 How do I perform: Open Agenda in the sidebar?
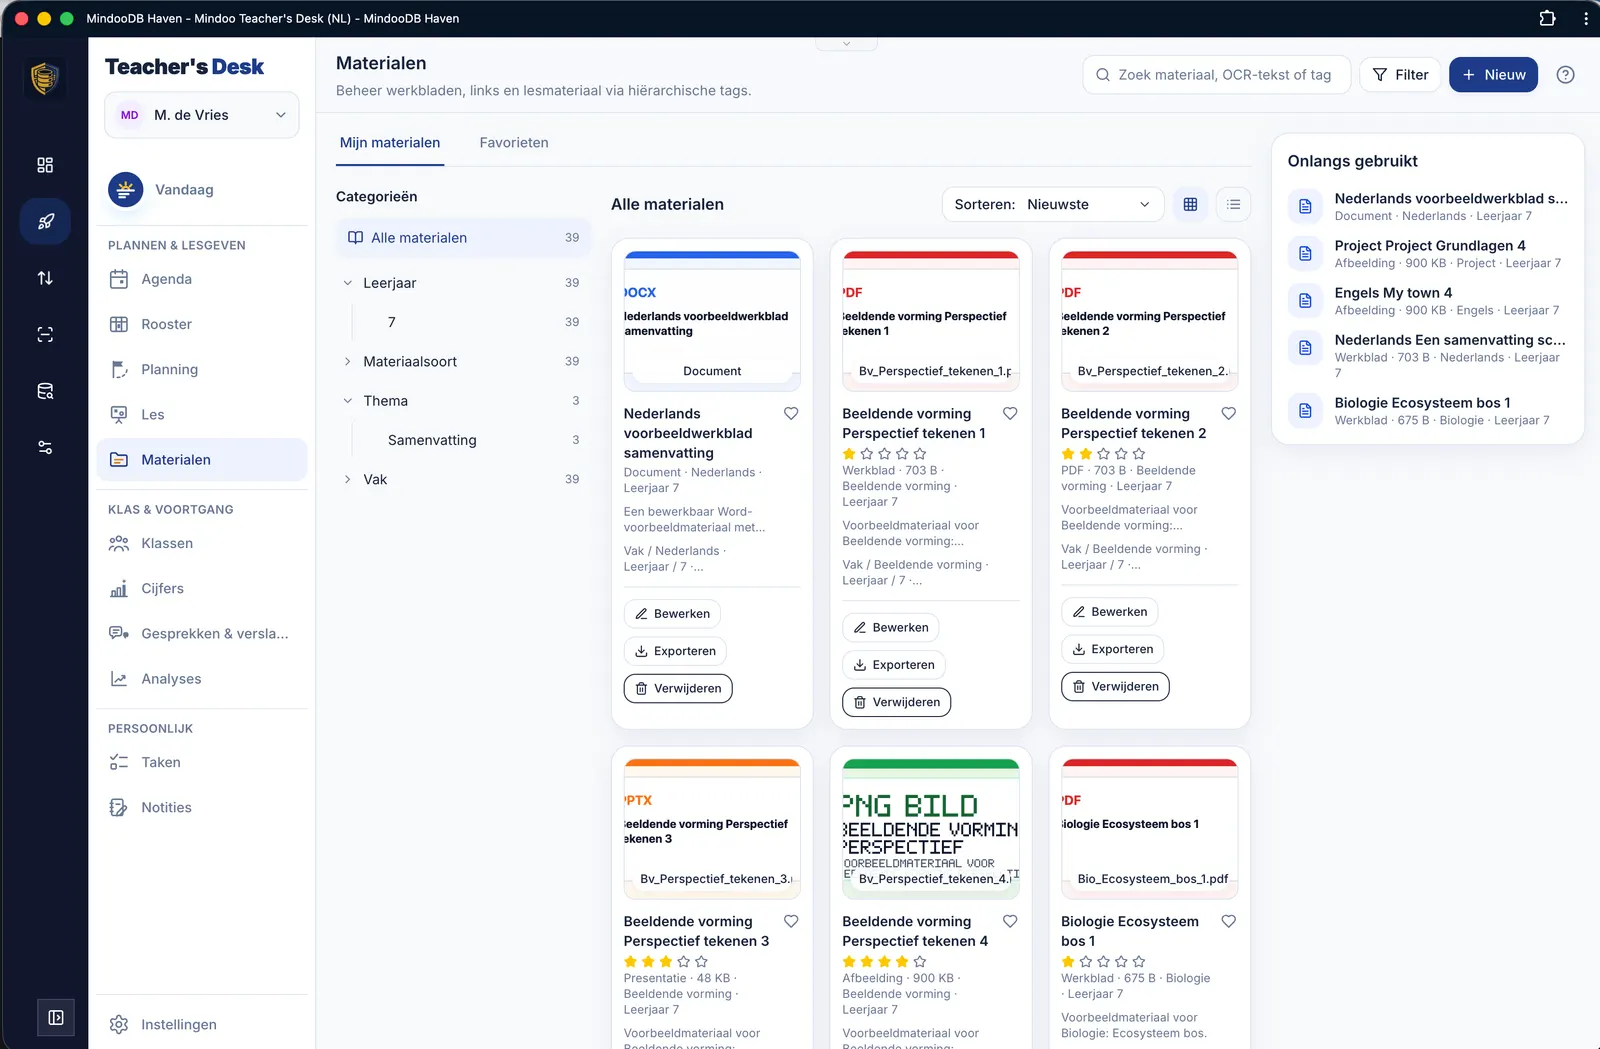click(x=202, y=279)
